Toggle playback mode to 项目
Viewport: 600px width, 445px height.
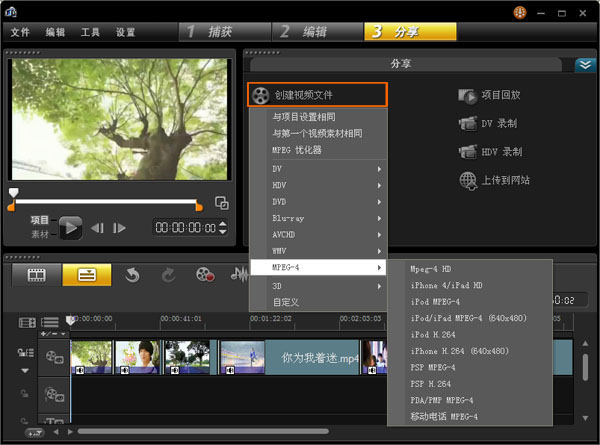[x=39, y=220]
